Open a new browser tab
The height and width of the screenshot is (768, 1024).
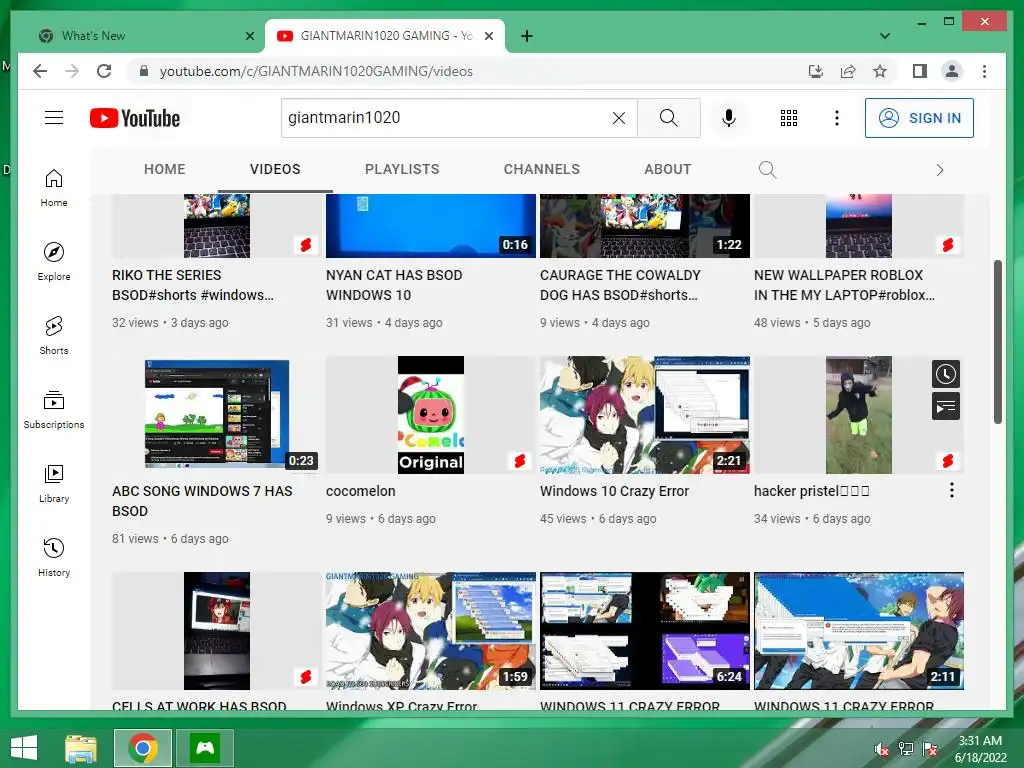pos(526,36)
